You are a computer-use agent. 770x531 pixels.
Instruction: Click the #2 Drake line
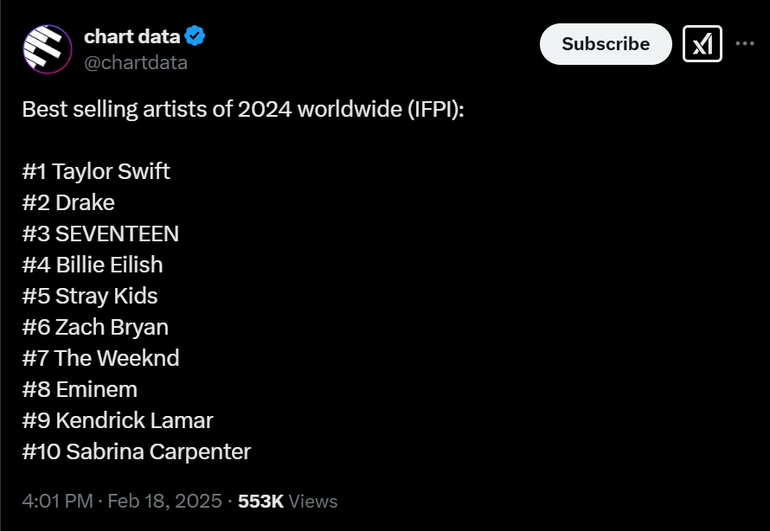pos(68,202)
